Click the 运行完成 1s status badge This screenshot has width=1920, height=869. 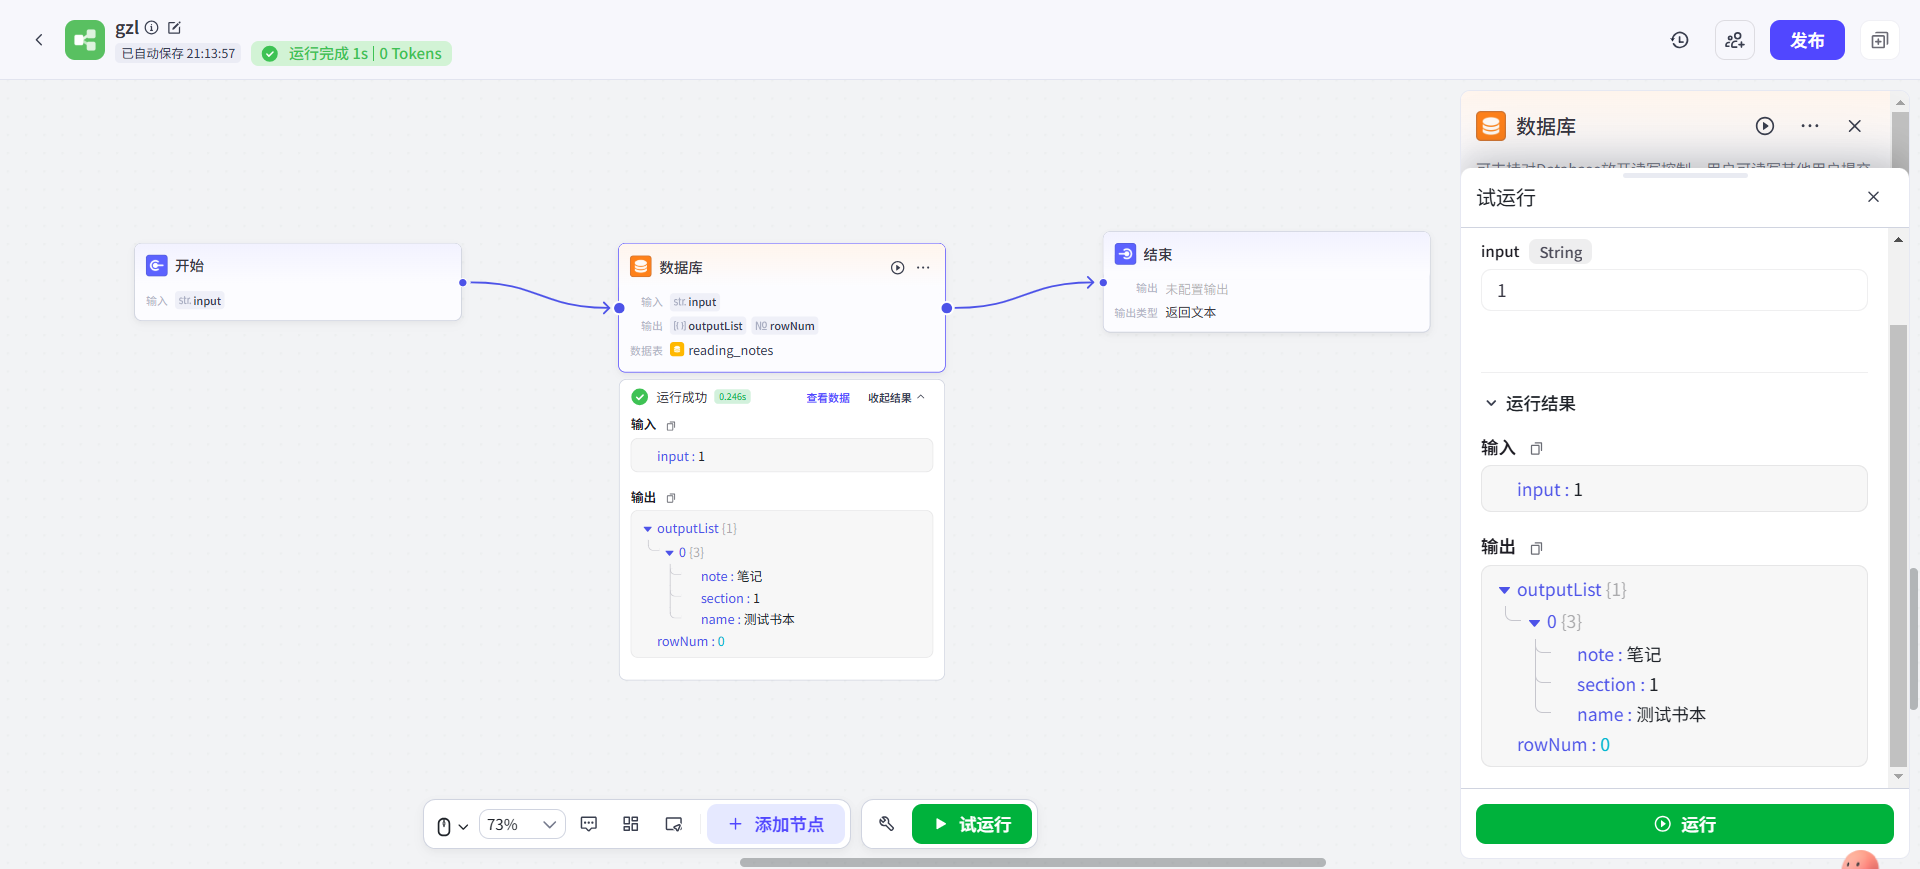point(351,54)
